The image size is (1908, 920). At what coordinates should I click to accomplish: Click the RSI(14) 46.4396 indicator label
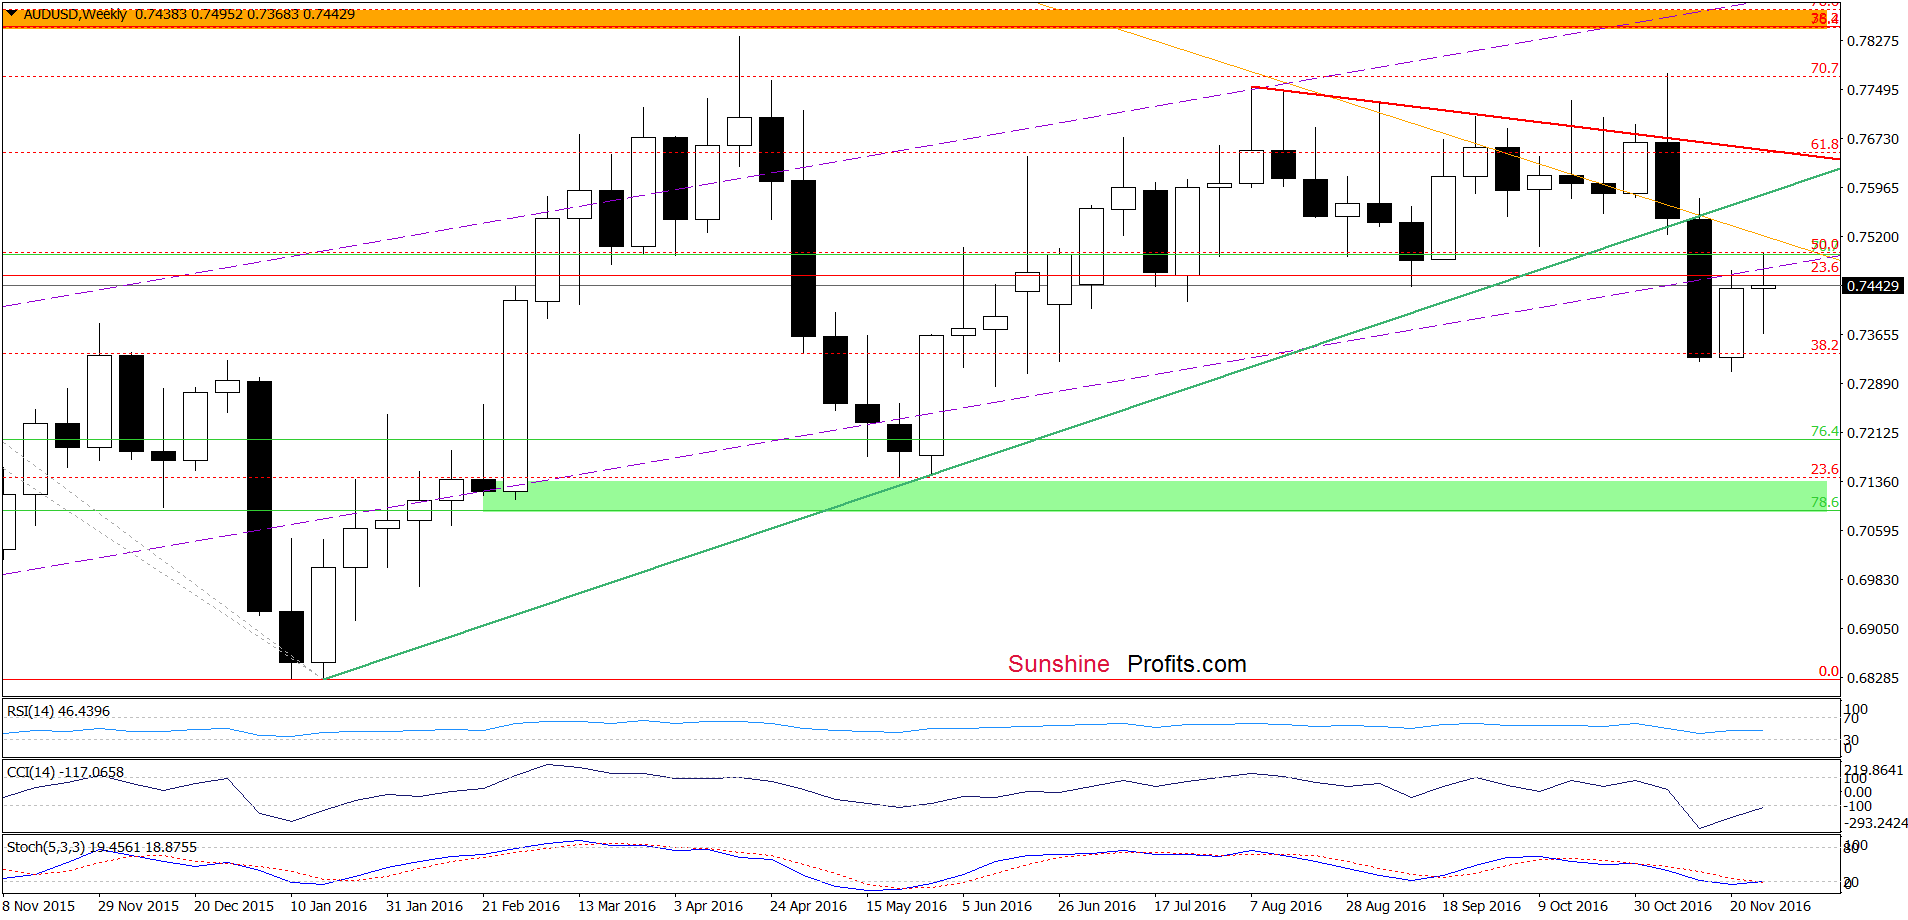[x=58, y=711]
